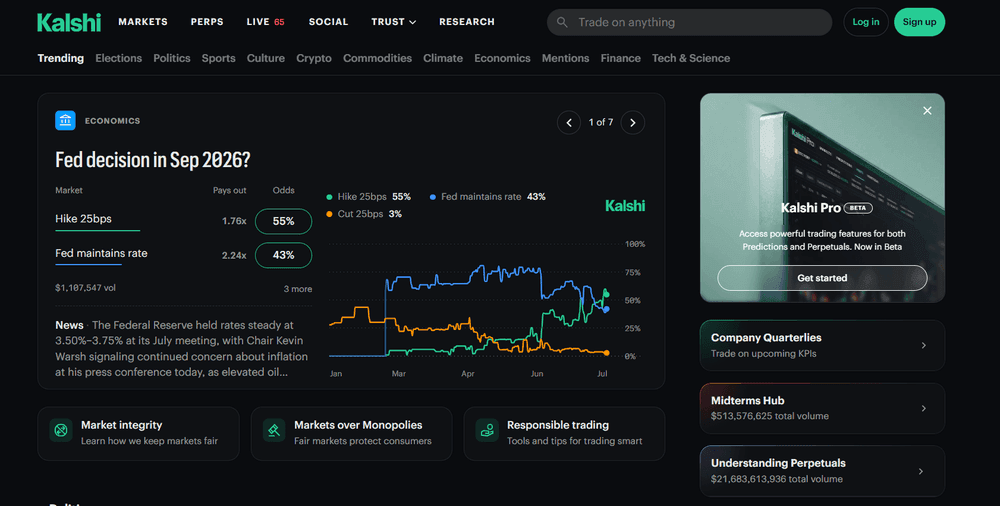Close the Kalshi Pro promo card
This screenshot has width=1000, height=506.
[927, 111]
